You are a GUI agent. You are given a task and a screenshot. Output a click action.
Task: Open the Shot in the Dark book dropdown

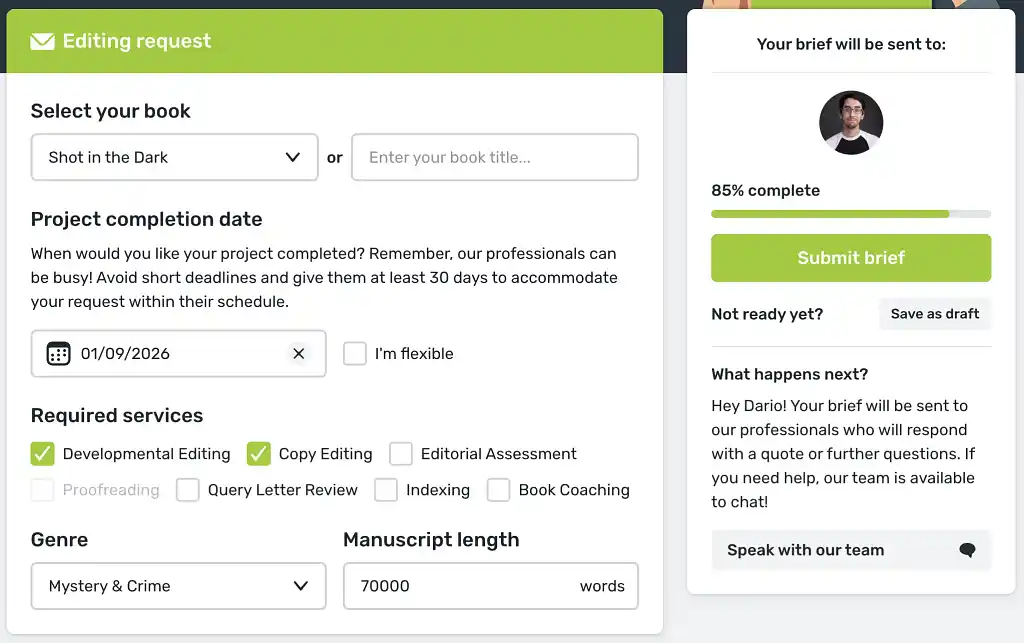[x=175, y=158]
